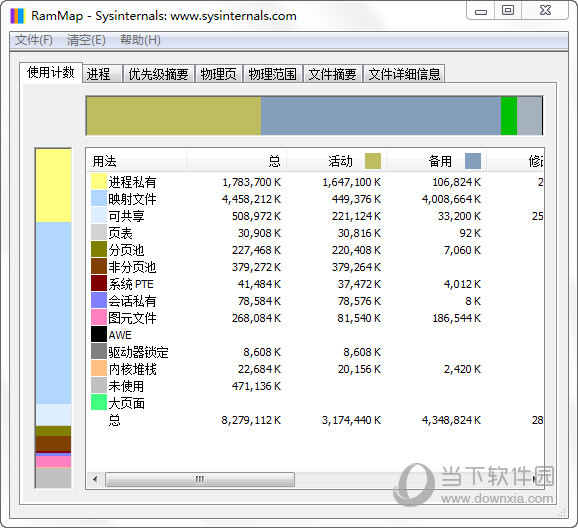The width and height of the screenshot is (578, 528).
Task: Select the 非分页池 row label
Action: coord(132,267)
